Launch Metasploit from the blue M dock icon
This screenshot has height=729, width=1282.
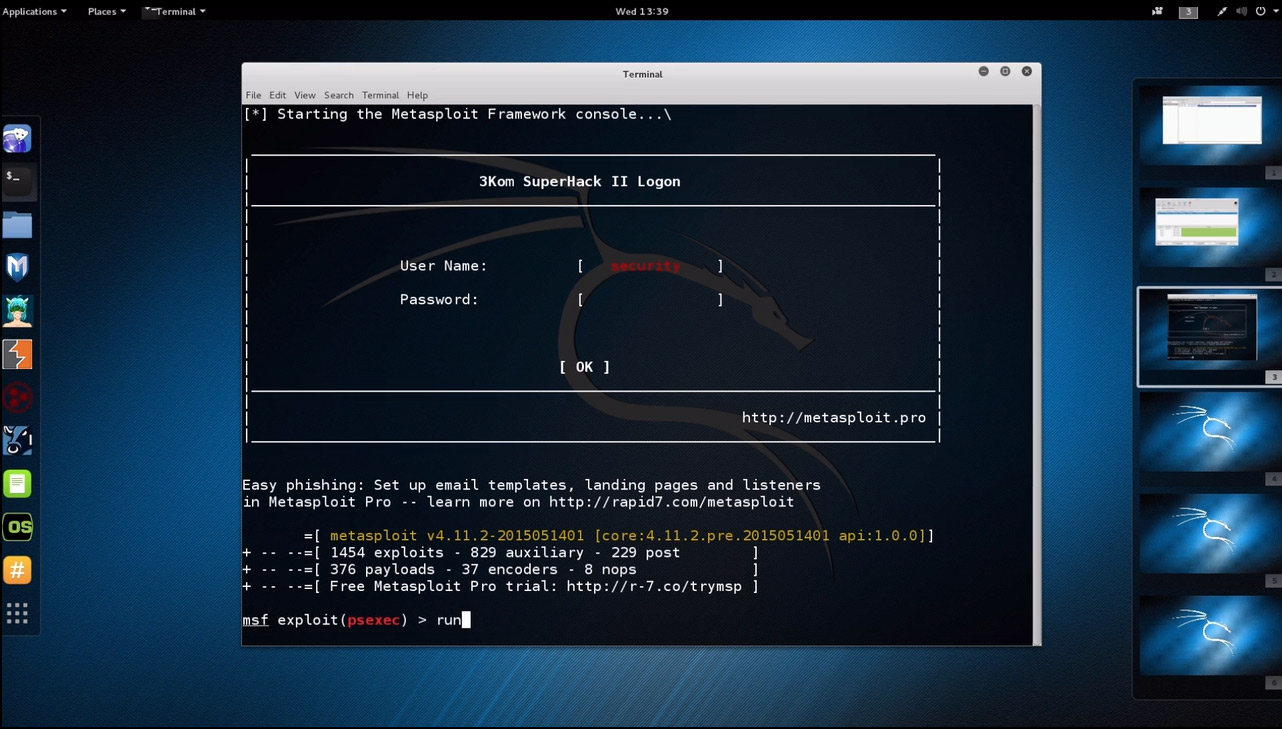(x=17, y=267)
